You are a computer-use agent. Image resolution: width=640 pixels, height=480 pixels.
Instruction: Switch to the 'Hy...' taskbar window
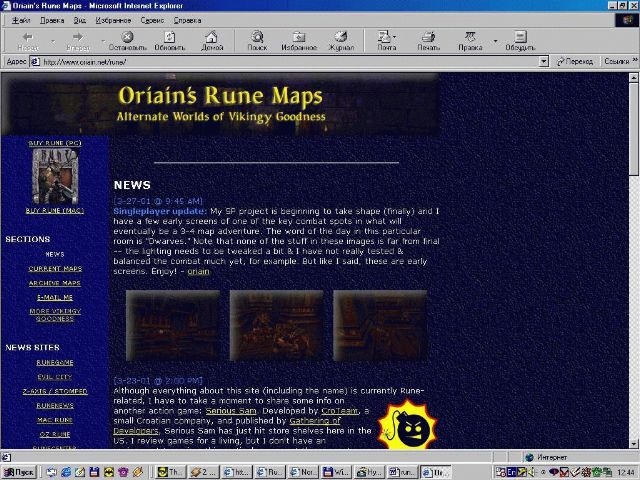tap(369, 472)
